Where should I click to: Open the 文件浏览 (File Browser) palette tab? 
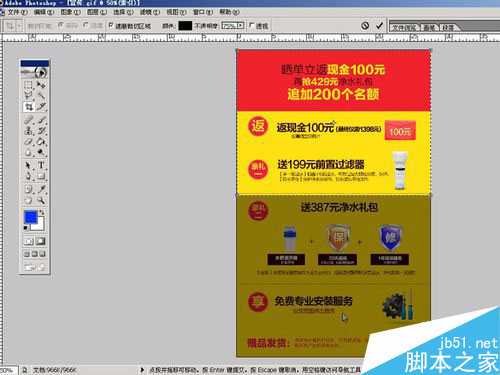(x=404, y=28)
